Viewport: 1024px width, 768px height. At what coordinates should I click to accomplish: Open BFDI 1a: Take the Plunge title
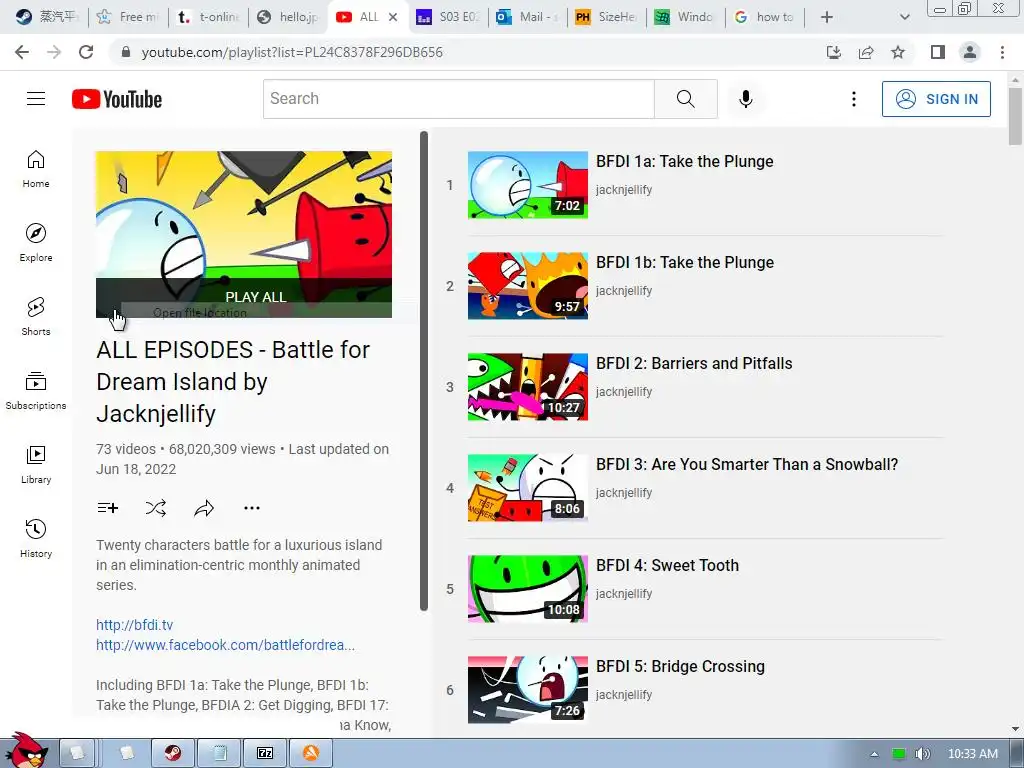pyautogui.click(x=684, y=161)
